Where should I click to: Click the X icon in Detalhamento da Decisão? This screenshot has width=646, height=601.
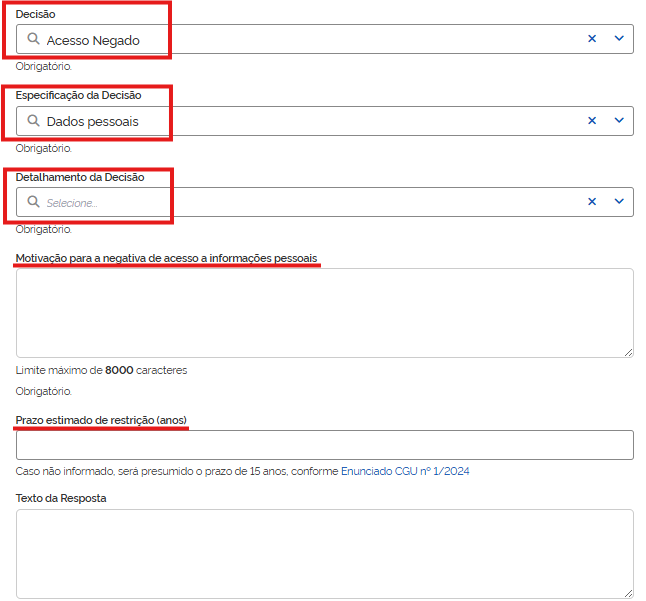591,201
